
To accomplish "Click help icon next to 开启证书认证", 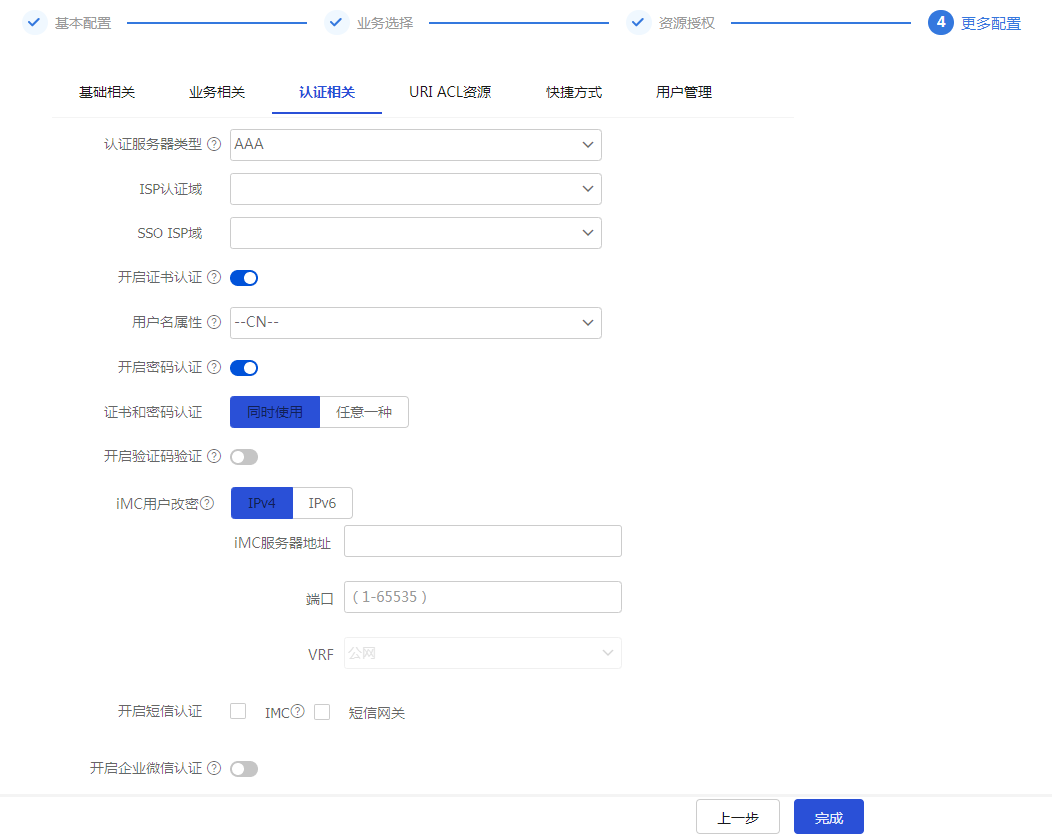I will pos(214,278).
